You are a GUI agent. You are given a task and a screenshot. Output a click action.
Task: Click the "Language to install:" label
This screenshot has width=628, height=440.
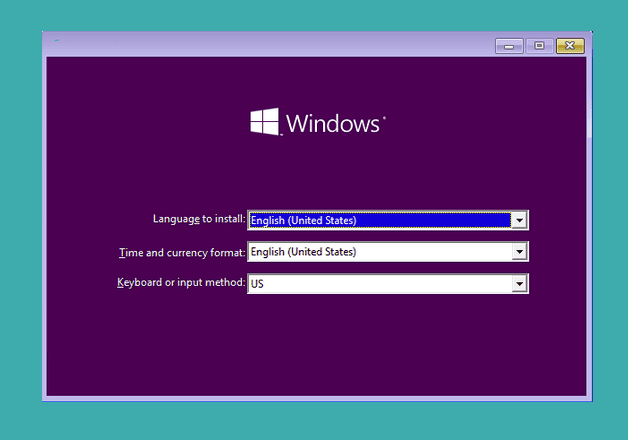click(199, 219)
